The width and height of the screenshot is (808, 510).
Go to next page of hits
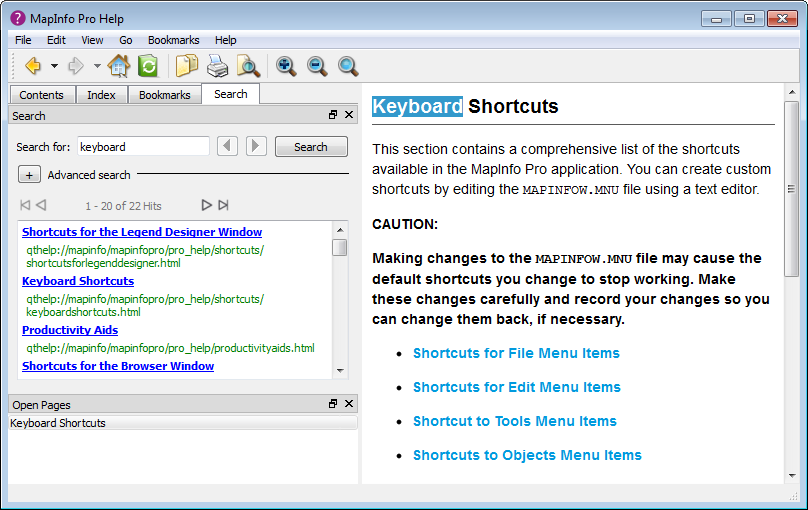click(x=206, y=205)
